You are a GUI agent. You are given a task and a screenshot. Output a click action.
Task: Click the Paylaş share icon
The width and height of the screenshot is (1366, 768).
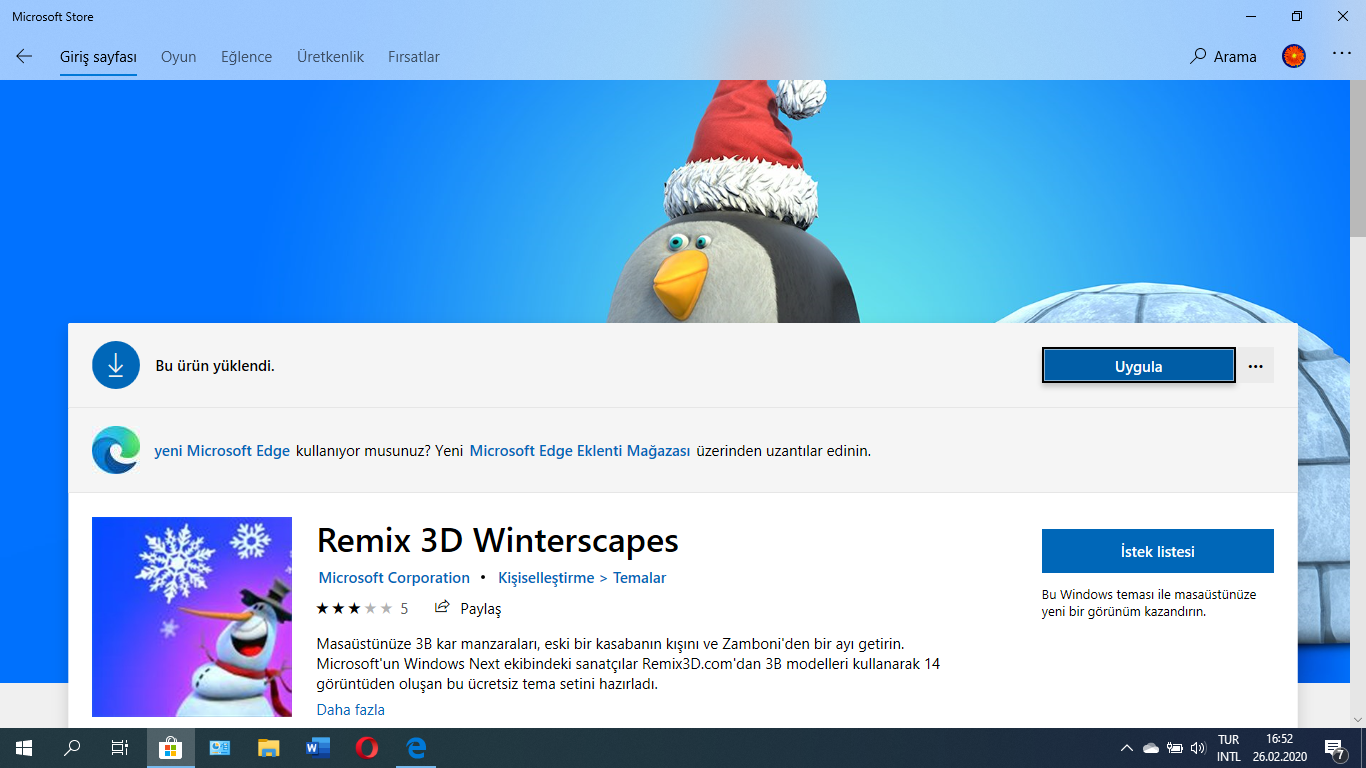(x=442, y=607)
